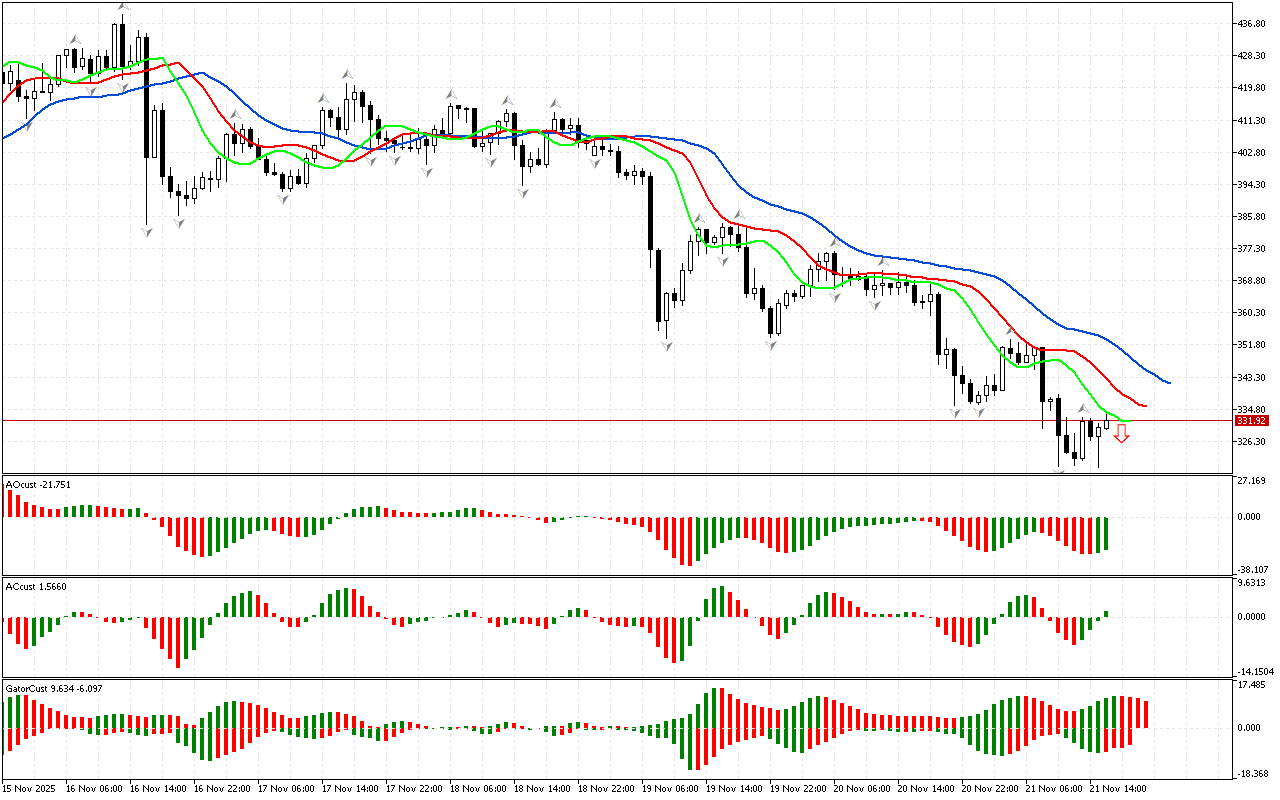Select the right end of the red Alligator line
Screen dimensions: 1280x800
click(x=1145, y=406)
